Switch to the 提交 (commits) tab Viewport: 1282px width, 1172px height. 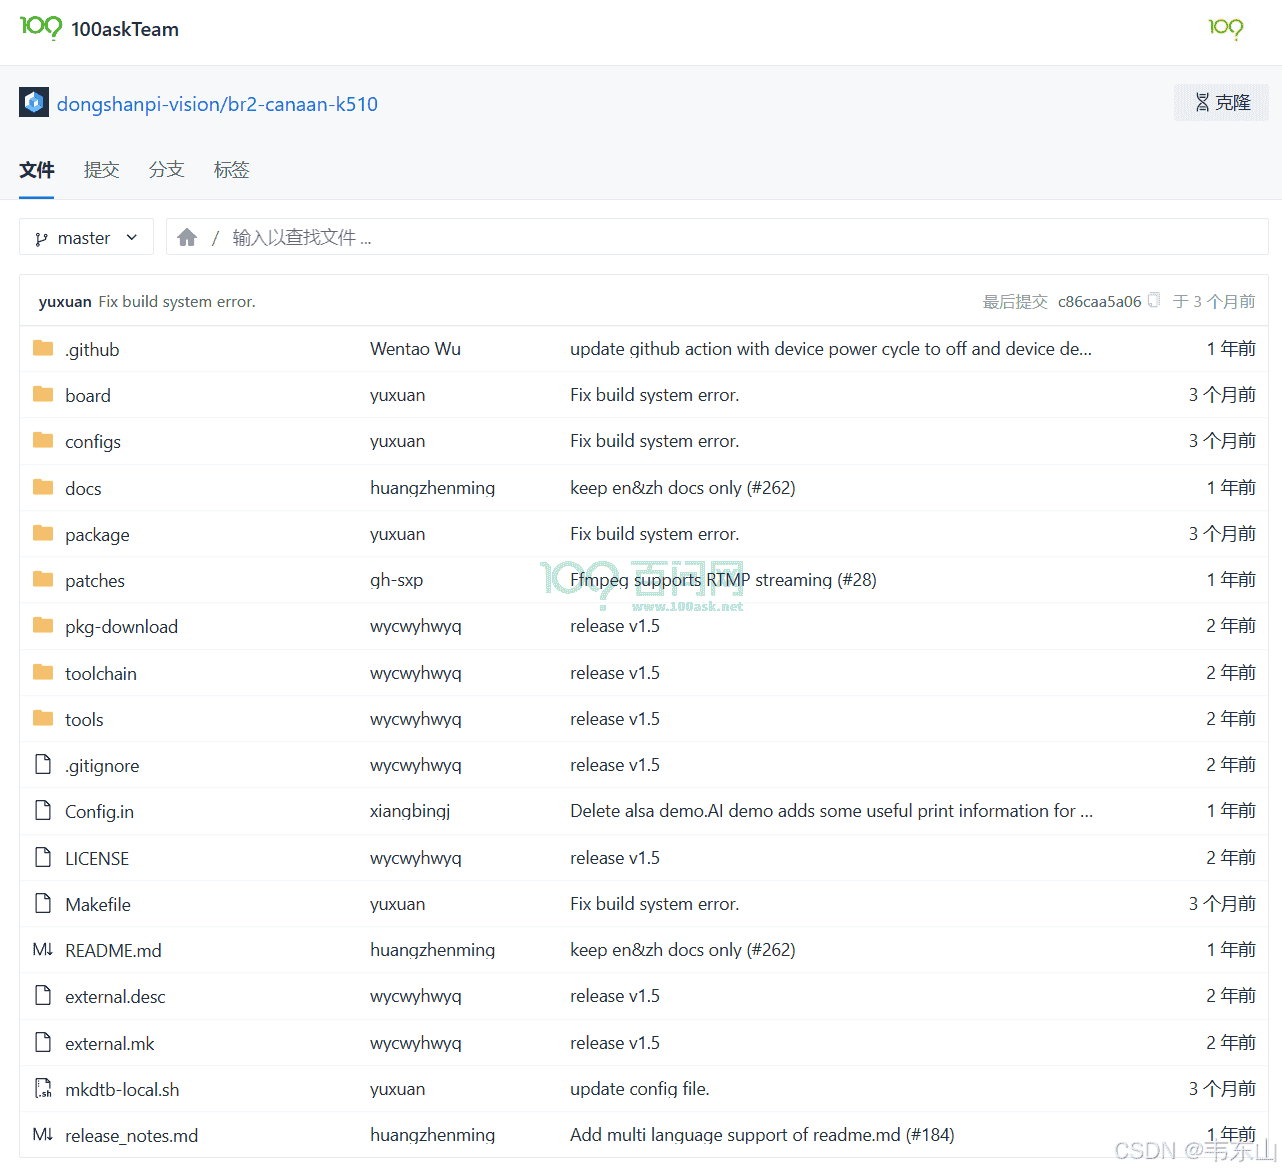[101, 170]
